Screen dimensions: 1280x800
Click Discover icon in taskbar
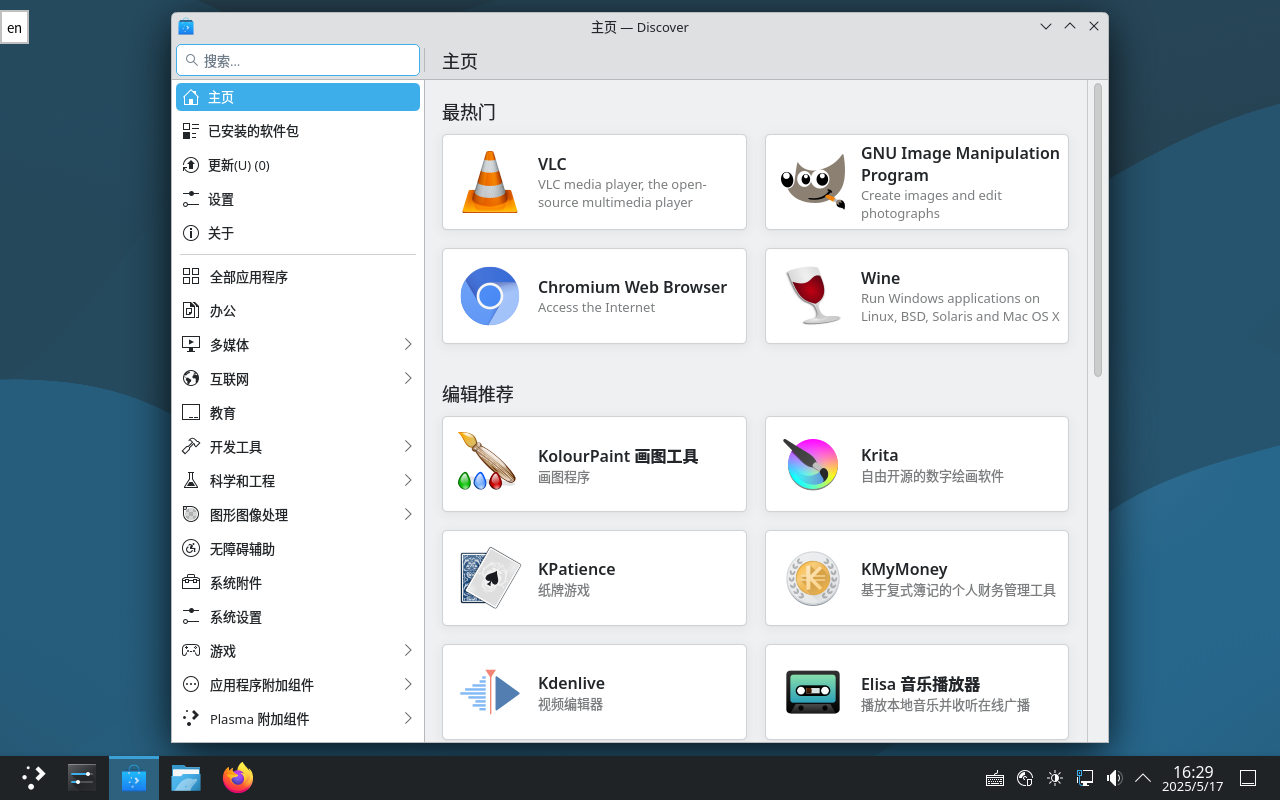(x=134, y=778)
